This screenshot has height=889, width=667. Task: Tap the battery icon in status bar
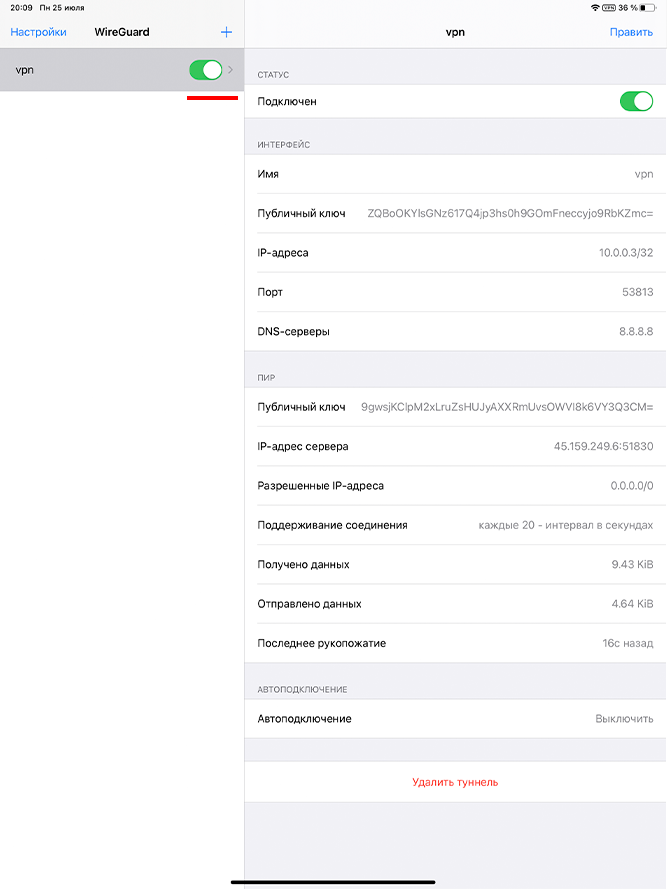[648, 7]
